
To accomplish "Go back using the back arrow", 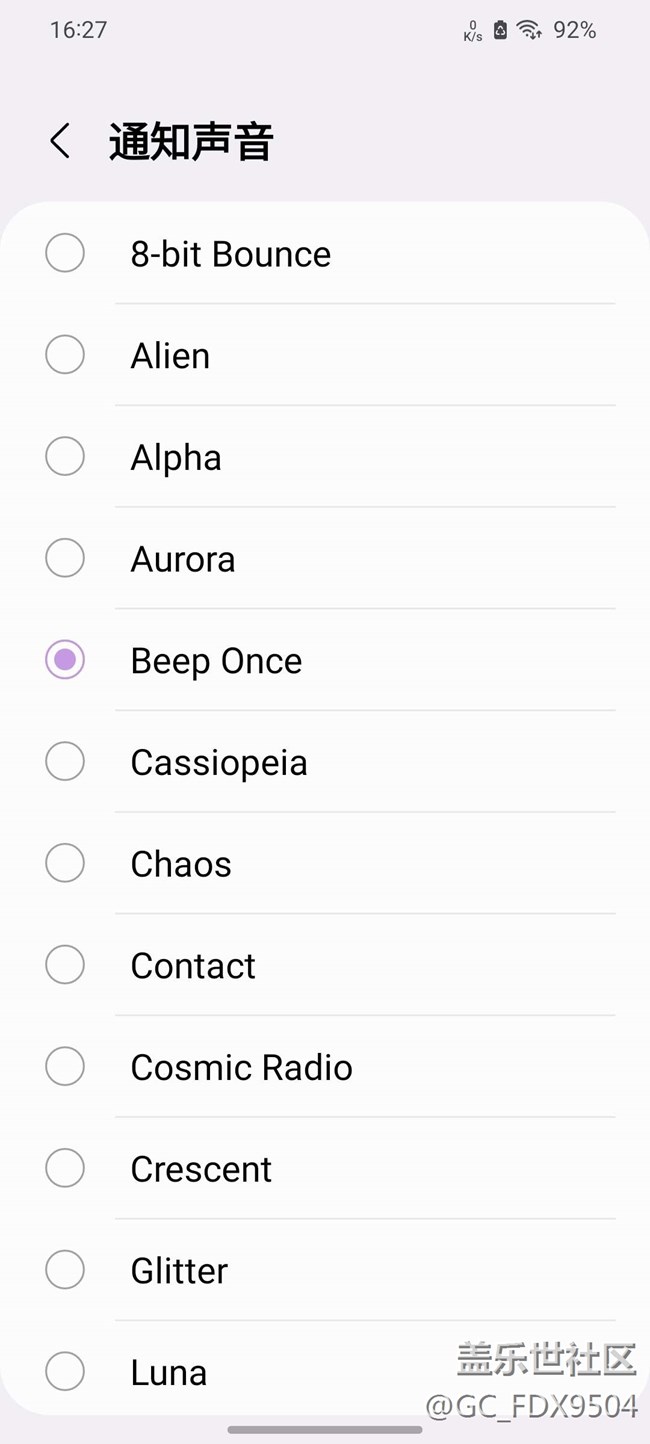I will (x=60, y=141).
